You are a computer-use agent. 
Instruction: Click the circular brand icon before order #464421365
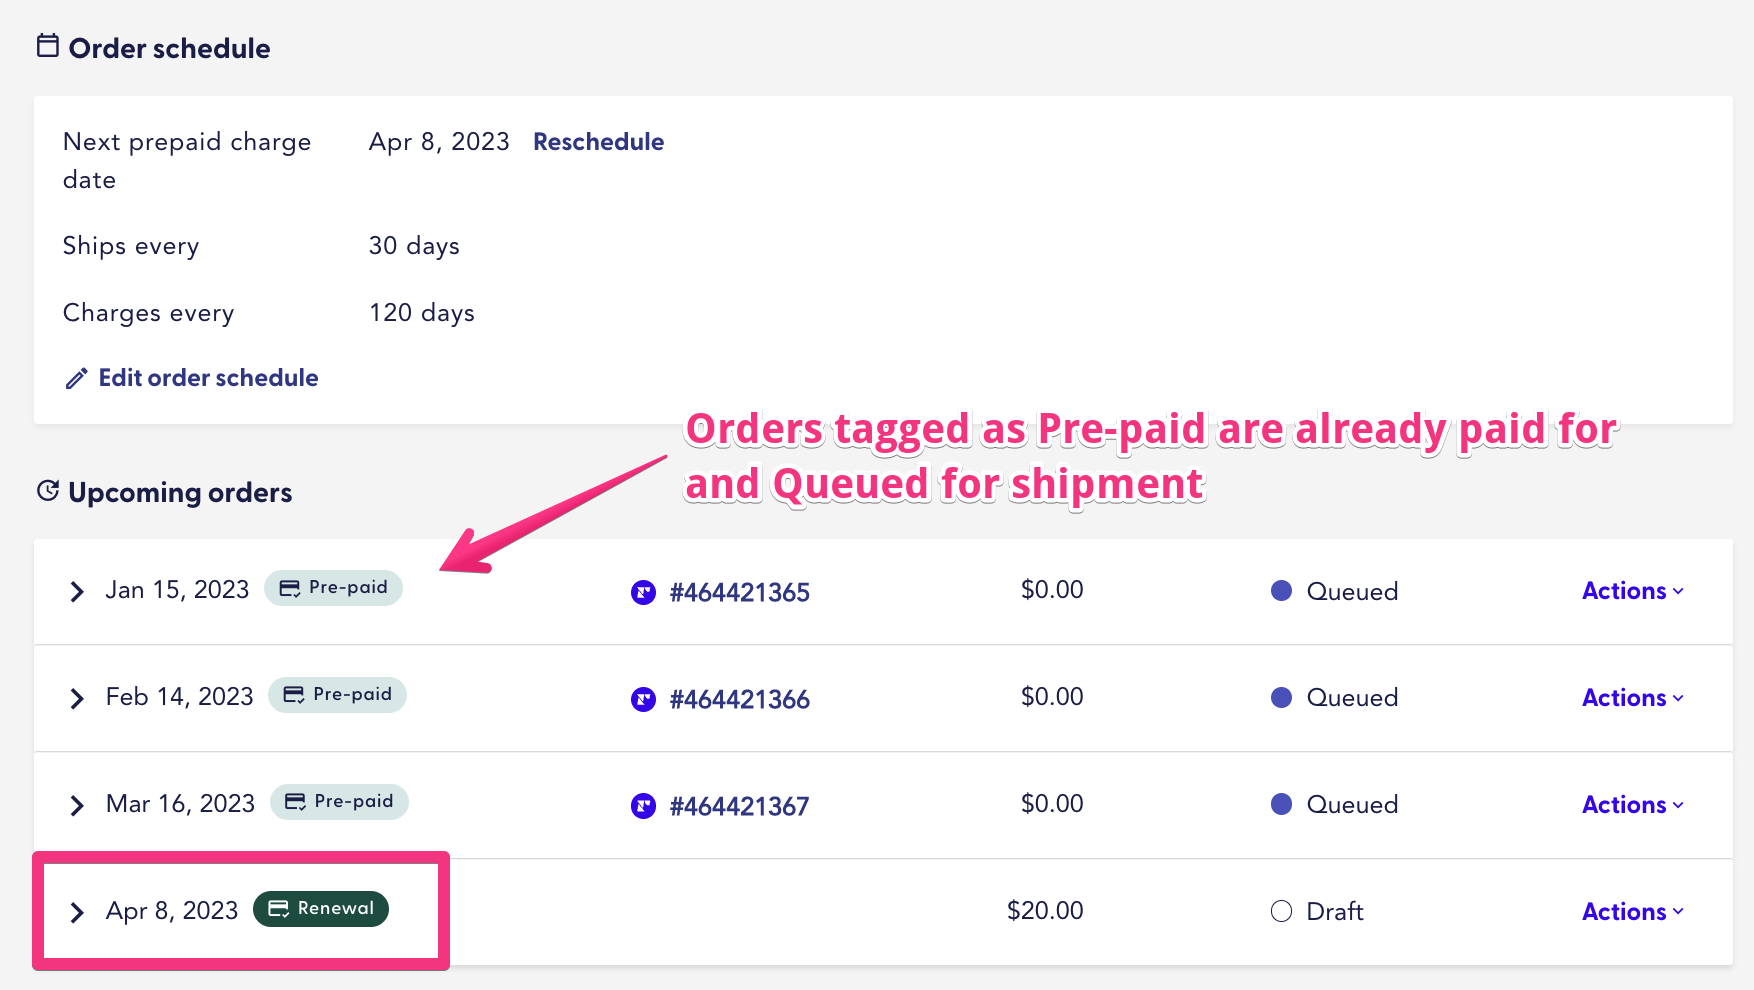pos(642,592)
